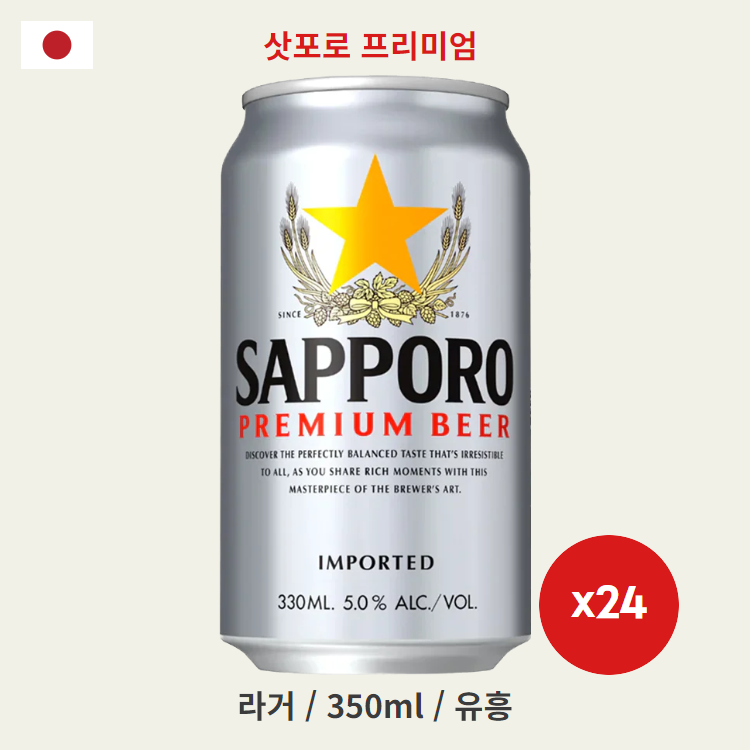Click the IMPORTED label on the can
Screen dimensions: 750x750
coord(376,562)
